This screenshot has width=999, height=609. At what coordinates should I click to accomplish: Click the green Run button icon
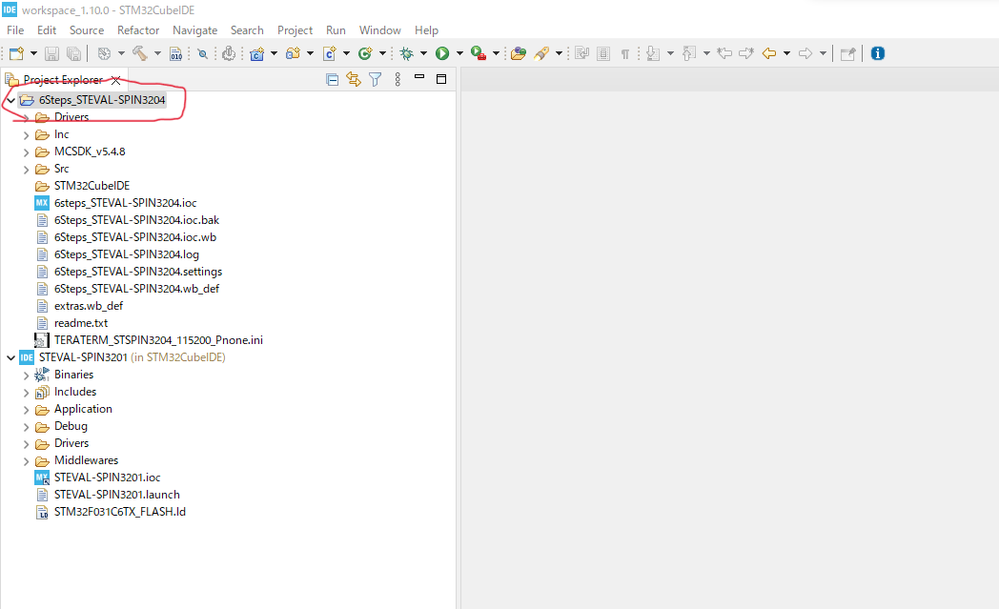click(x=442, y=54)
